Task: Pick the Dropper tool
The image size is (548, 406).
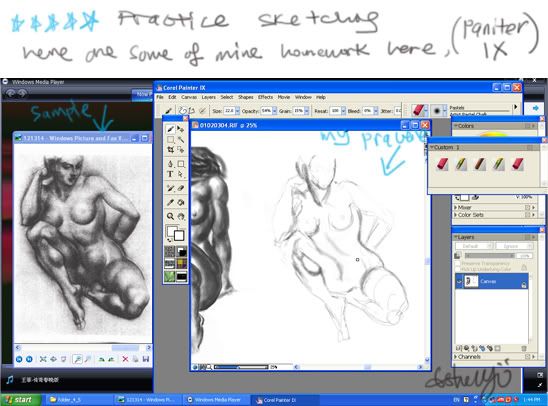Action: tap(171, 202)
